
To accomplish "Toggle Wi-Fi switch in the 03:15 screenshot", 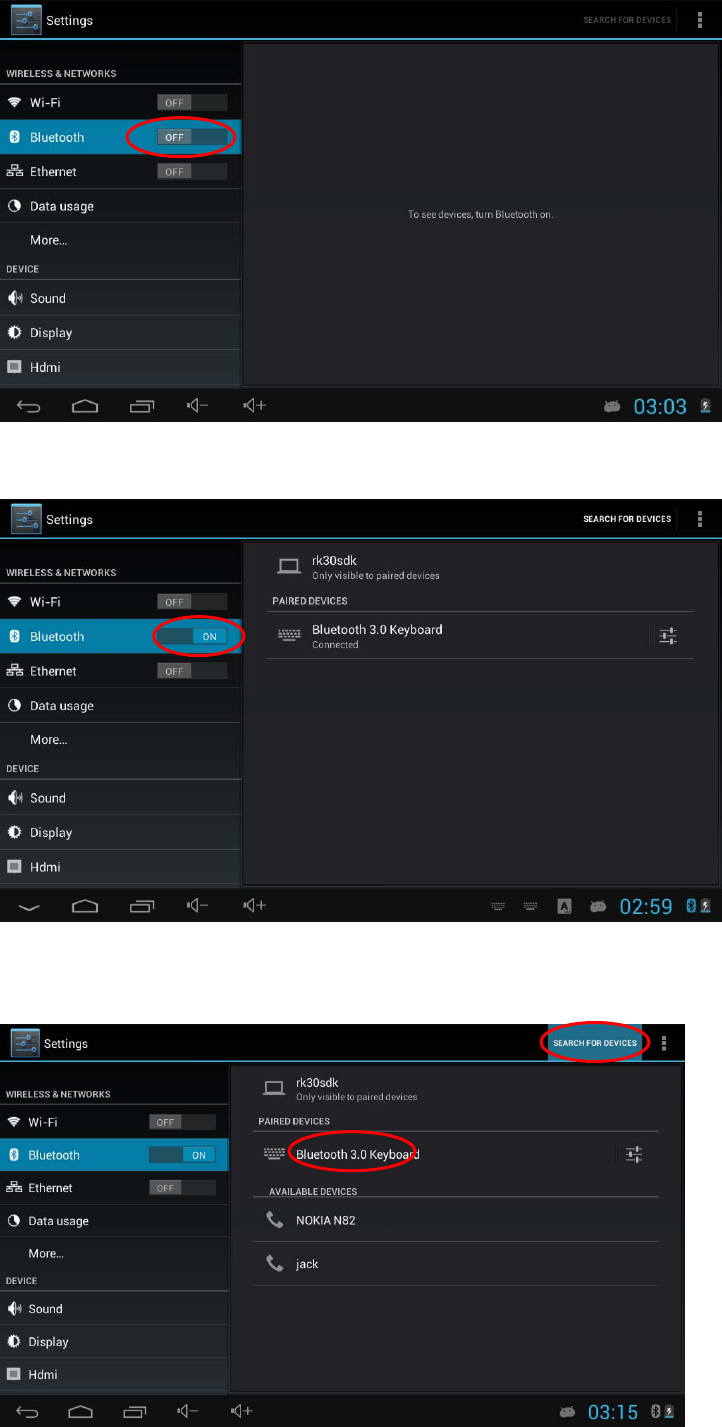I will click(182, 1122).
